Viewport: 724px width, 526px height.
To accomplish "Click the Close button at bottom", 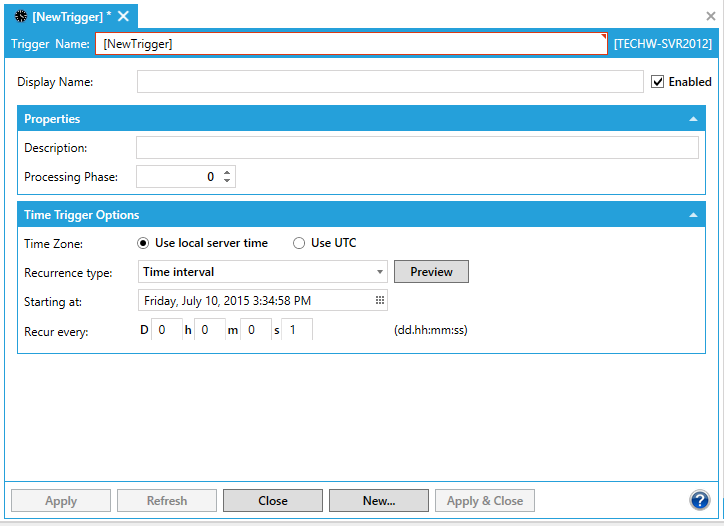I will click(x=272, y=501).
